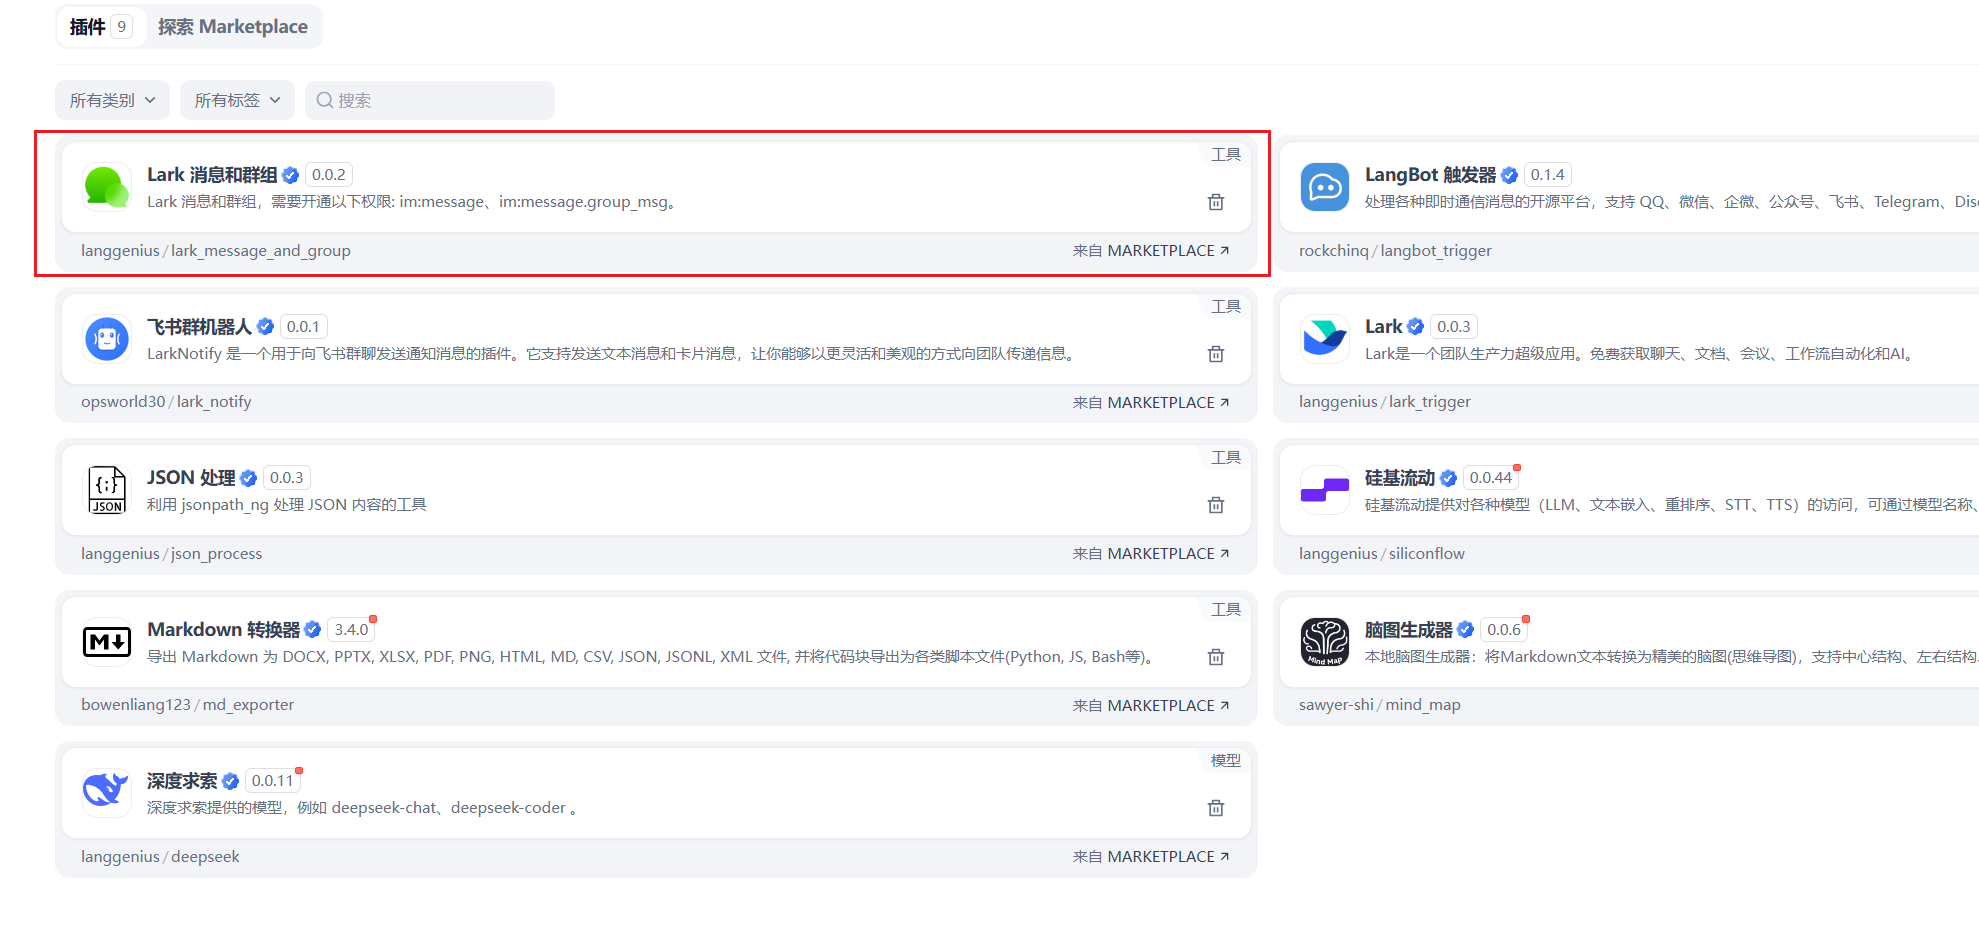
Task: Open Marketplace link for md_exporter
Action: [x=1151, y=706]
